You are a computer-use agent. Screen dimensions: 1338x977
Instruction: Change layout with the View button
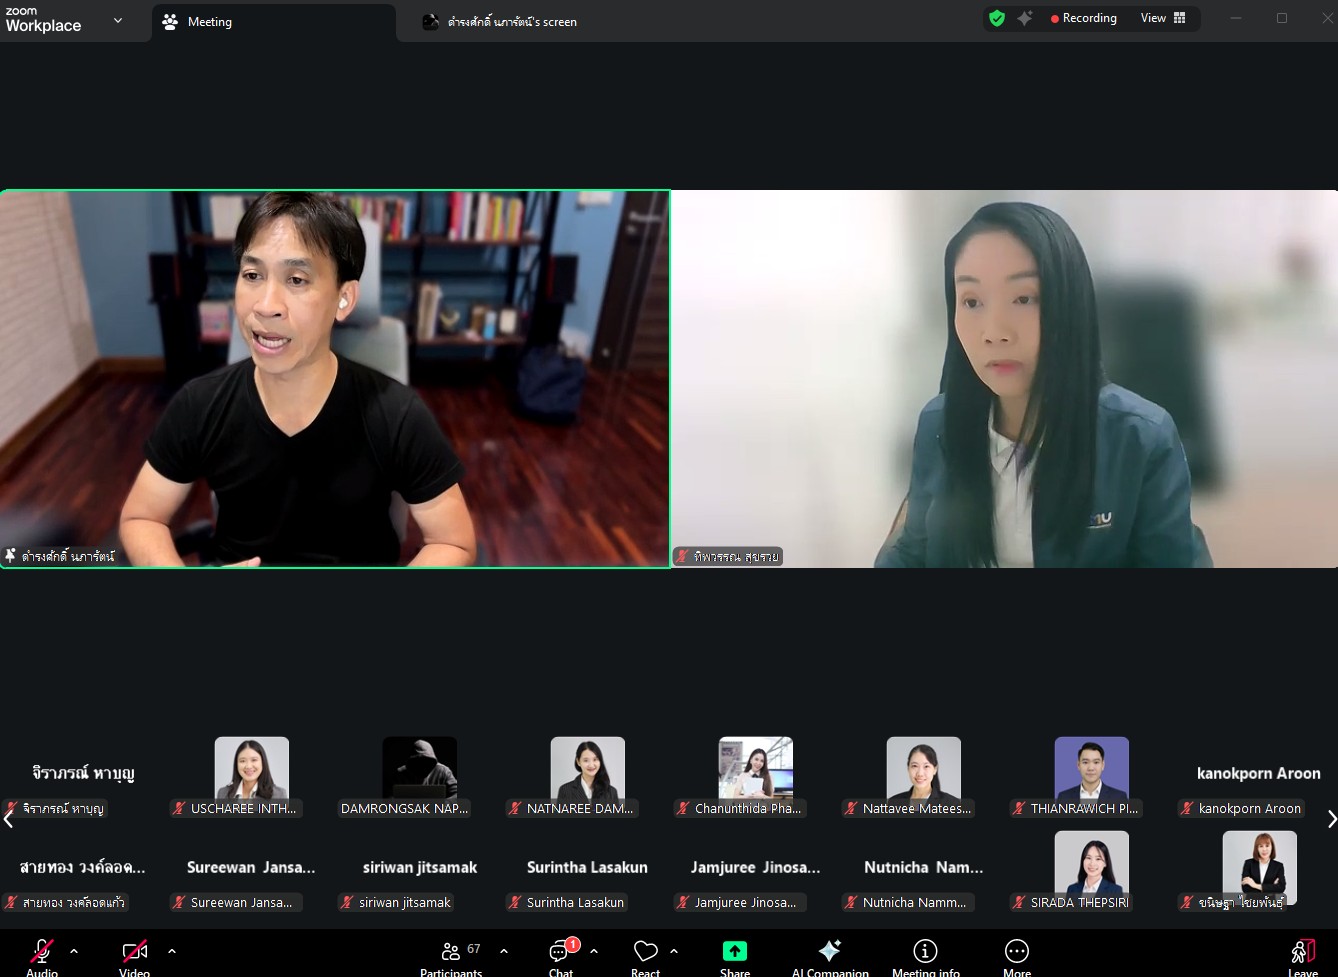pyautogui.click(x=1163, y=18)
